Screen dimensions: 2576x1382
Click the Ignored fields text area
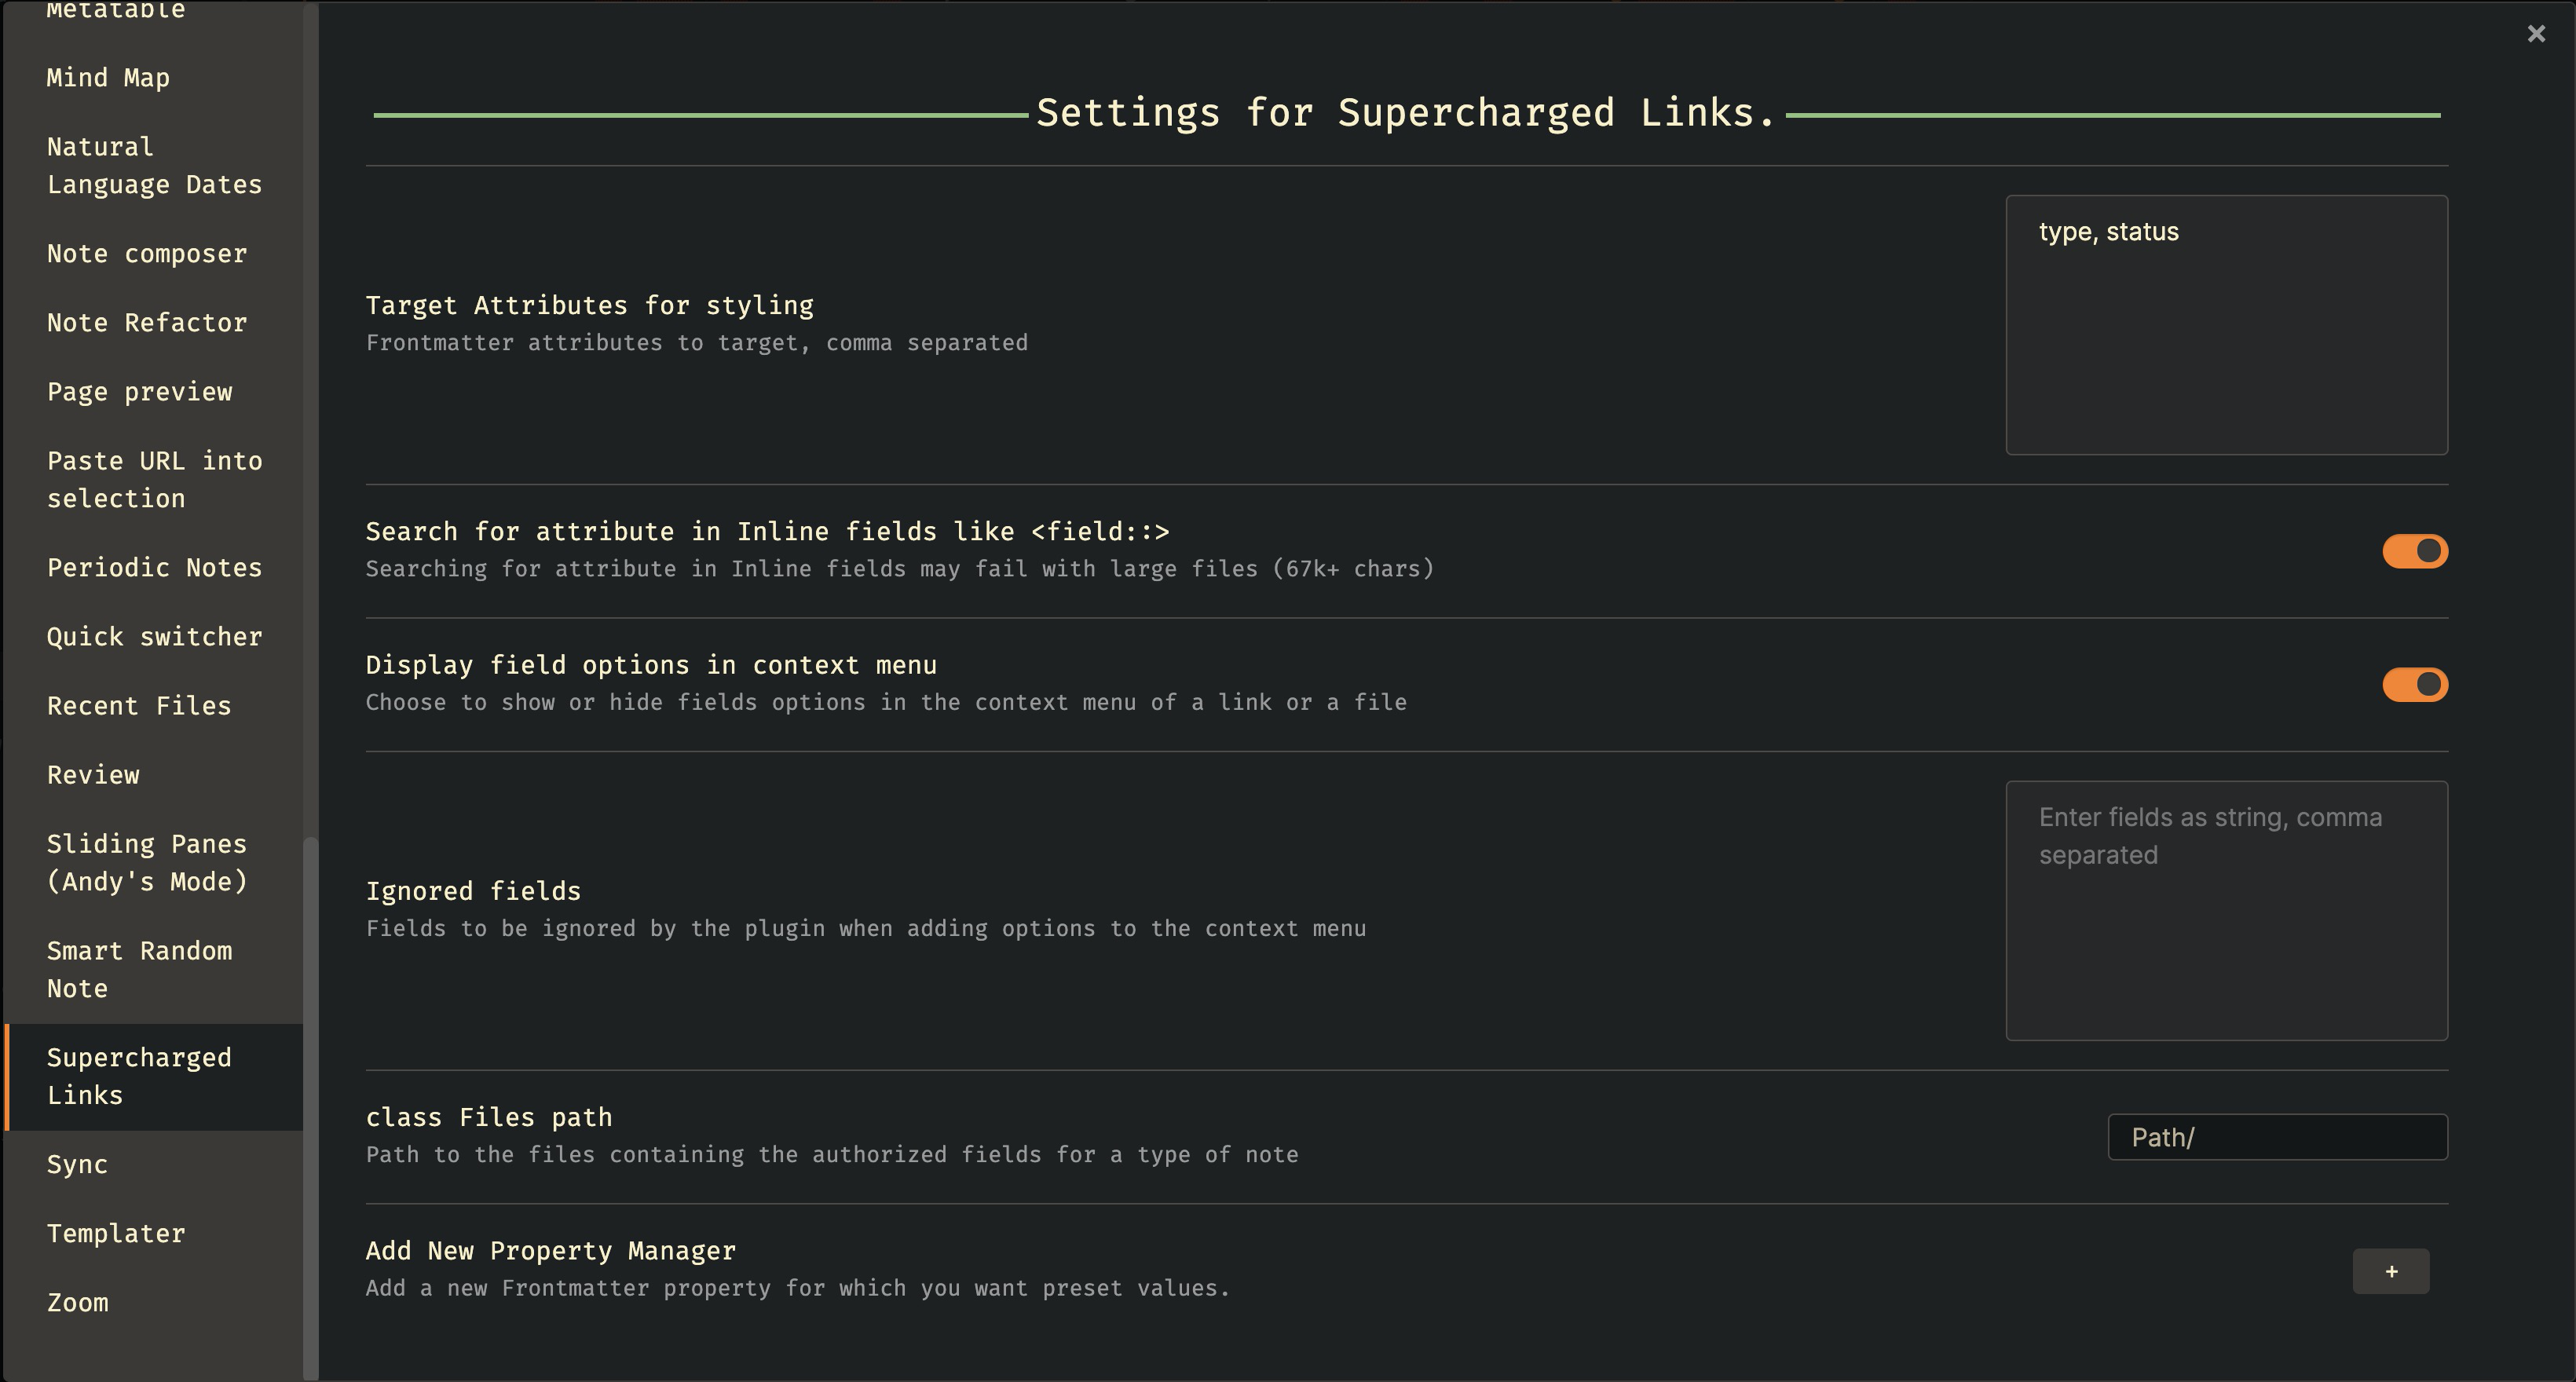2226,910
